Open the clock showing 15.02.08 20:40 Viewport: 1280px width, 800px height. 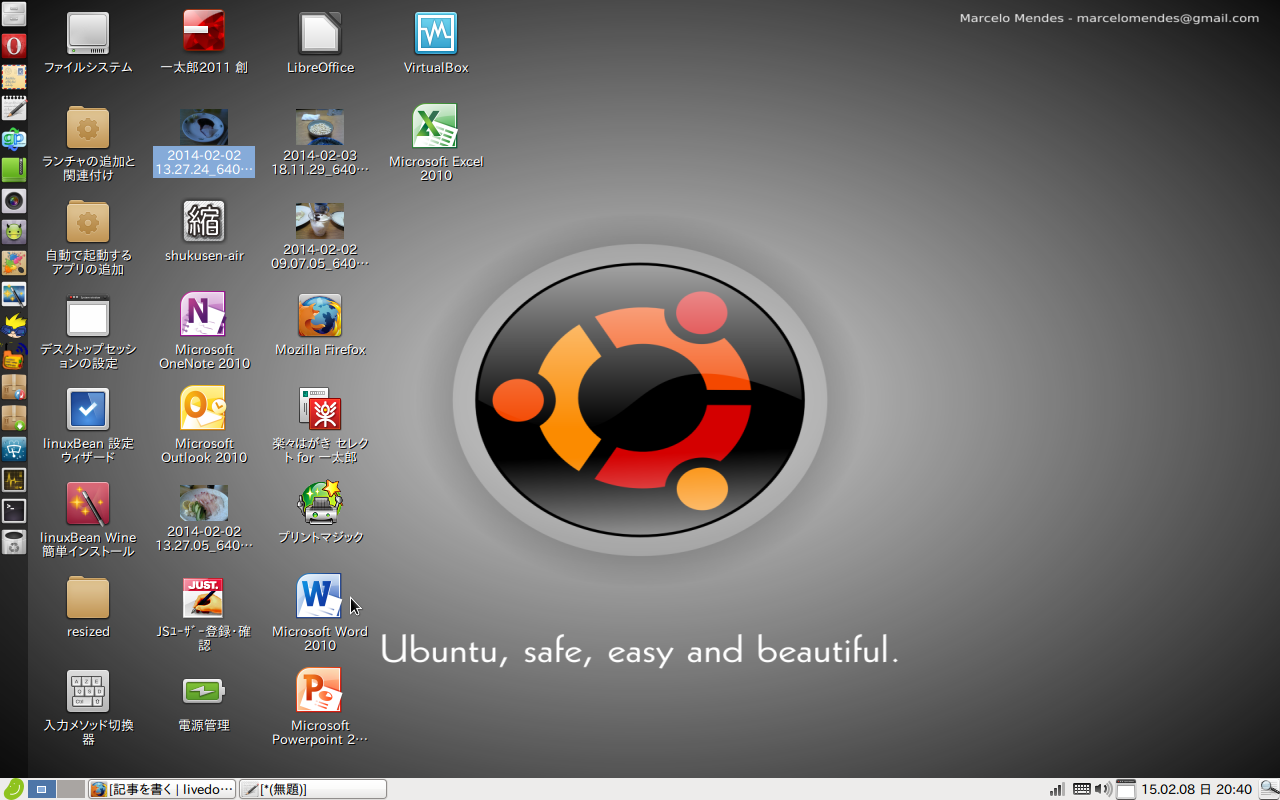(x=1196, y=789)
